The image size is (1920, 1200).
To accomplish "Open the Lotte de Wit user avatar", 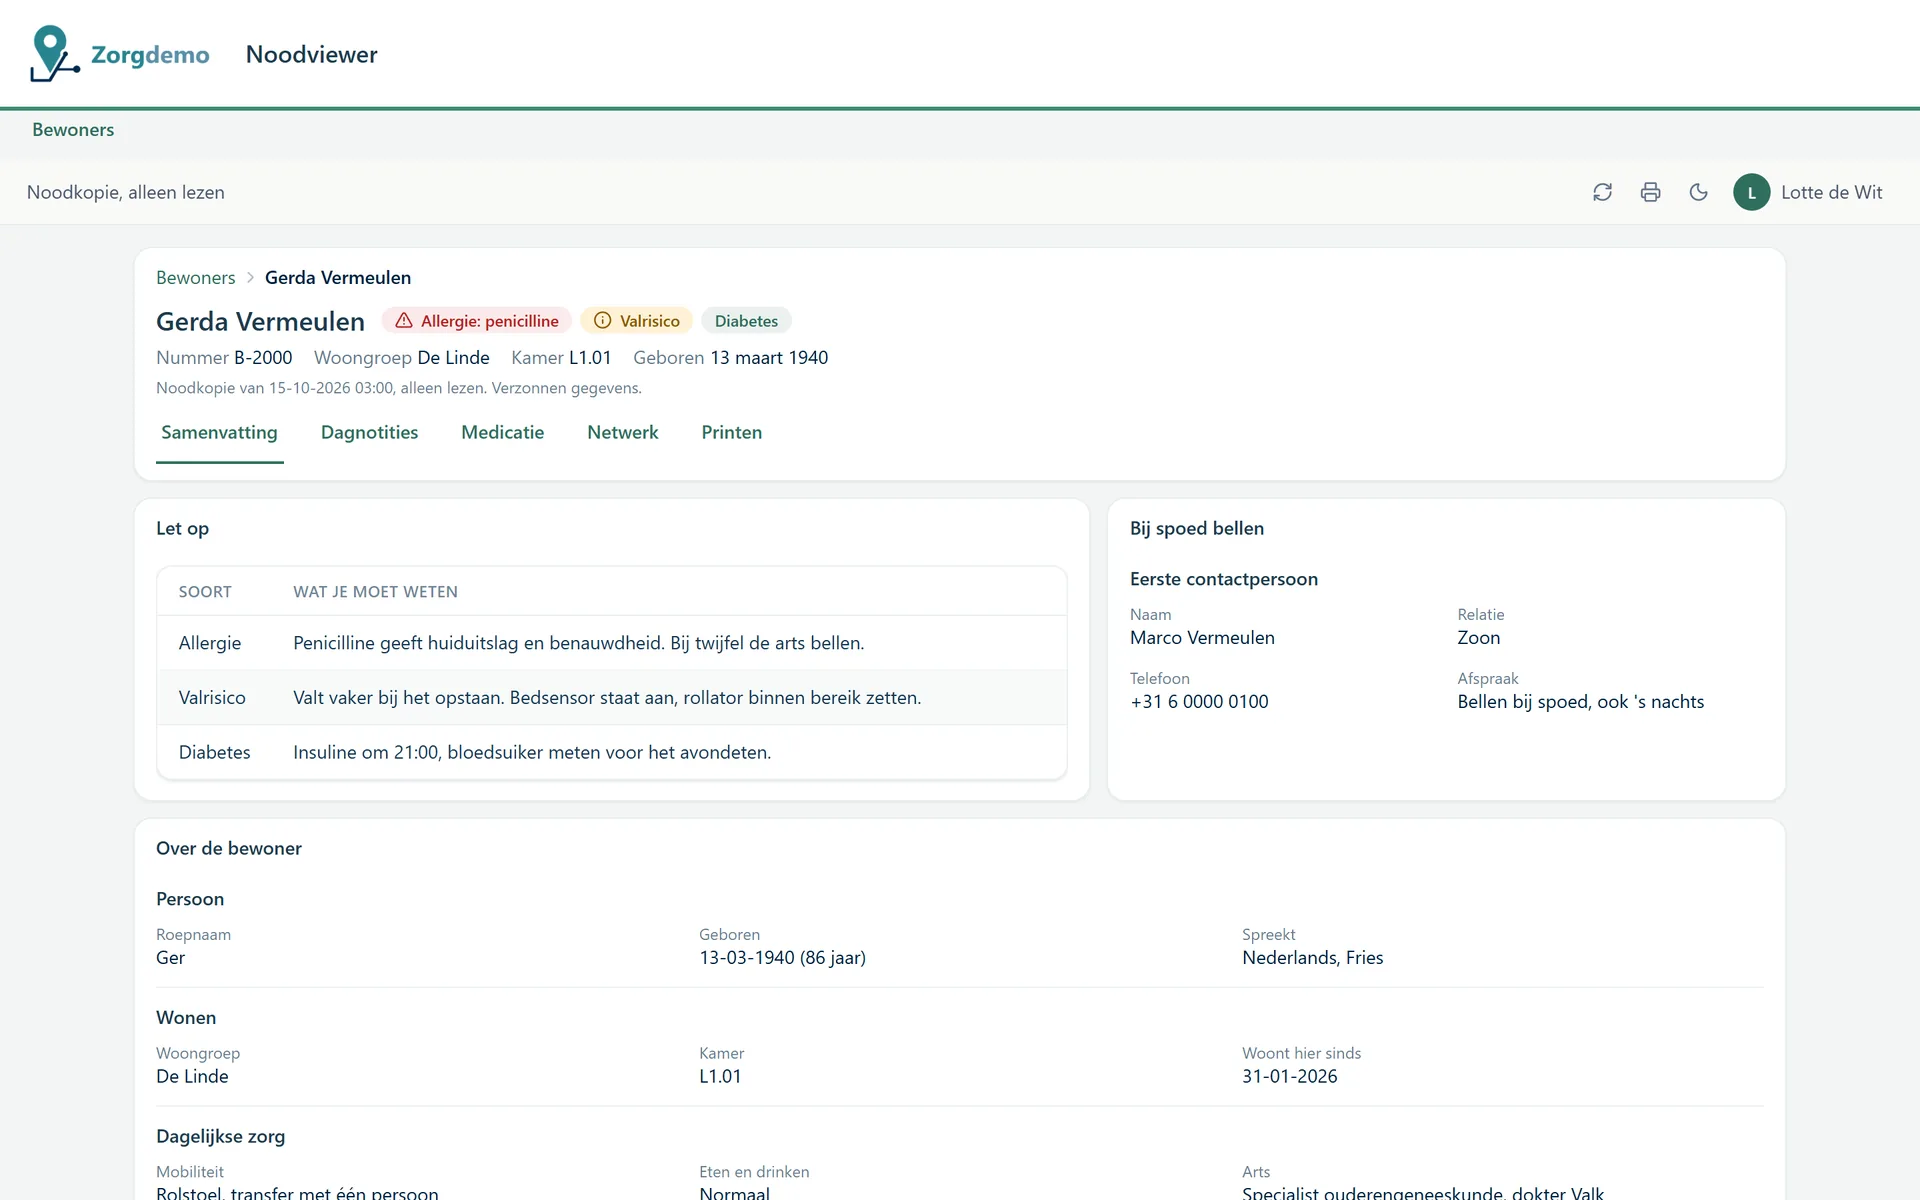I will [1751, 192].
